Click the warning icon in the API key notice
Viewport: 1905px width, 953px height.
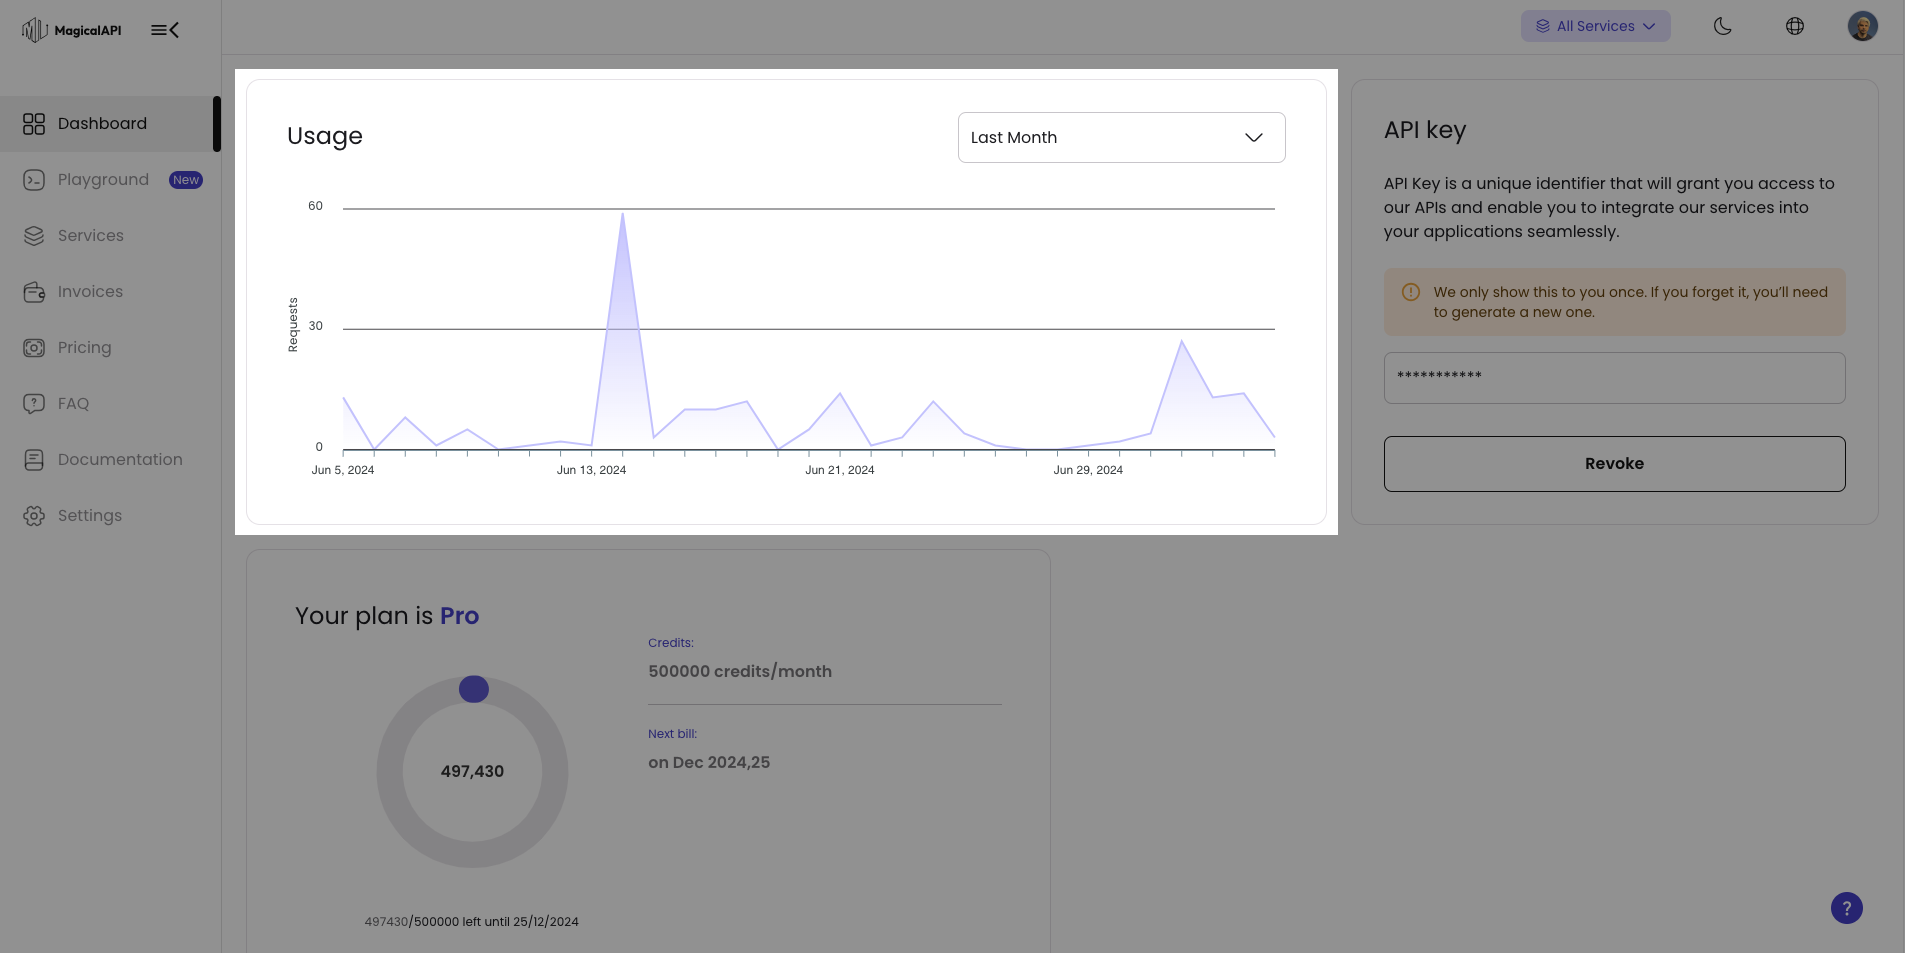pyautogui.click(x=1411, y=292)
